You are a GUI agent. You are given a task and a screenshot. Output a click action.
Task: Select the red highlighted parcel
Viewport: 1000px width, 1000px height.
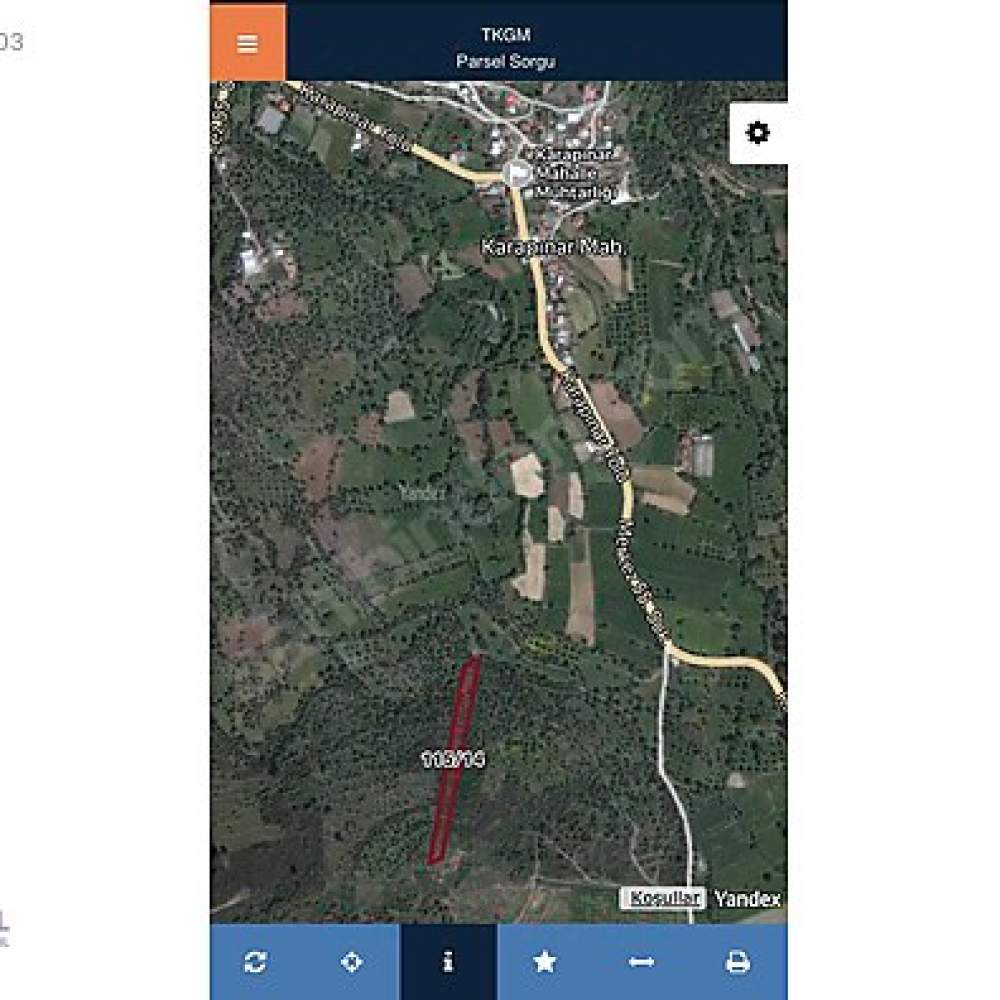pyautogui.click(x=454, y=759)
